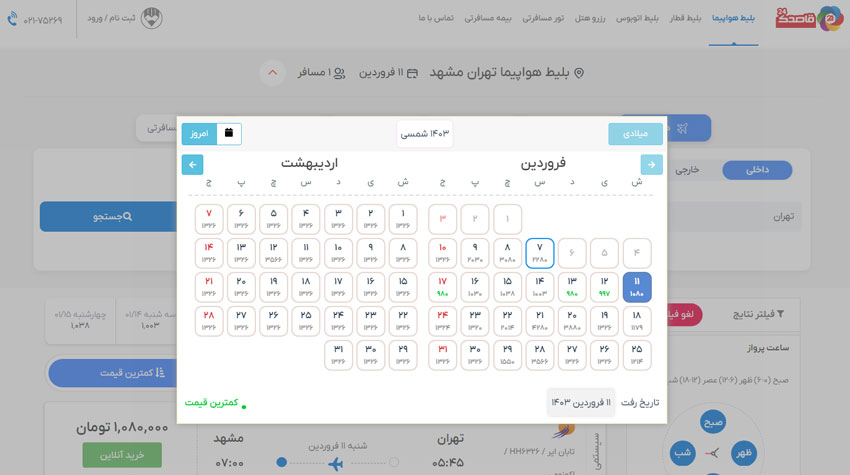This screenshot has width=850, height=475.
Task: Click the خرید آنلاین buy button
Action: click(122, 455)
